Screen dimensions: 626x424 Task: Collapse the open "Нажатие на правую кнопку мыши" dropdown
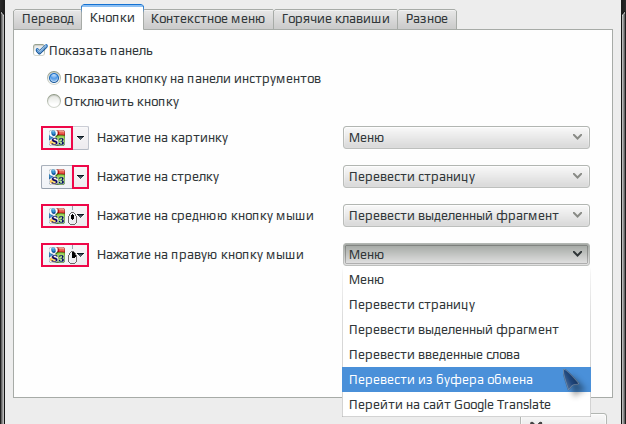[466, 255]
